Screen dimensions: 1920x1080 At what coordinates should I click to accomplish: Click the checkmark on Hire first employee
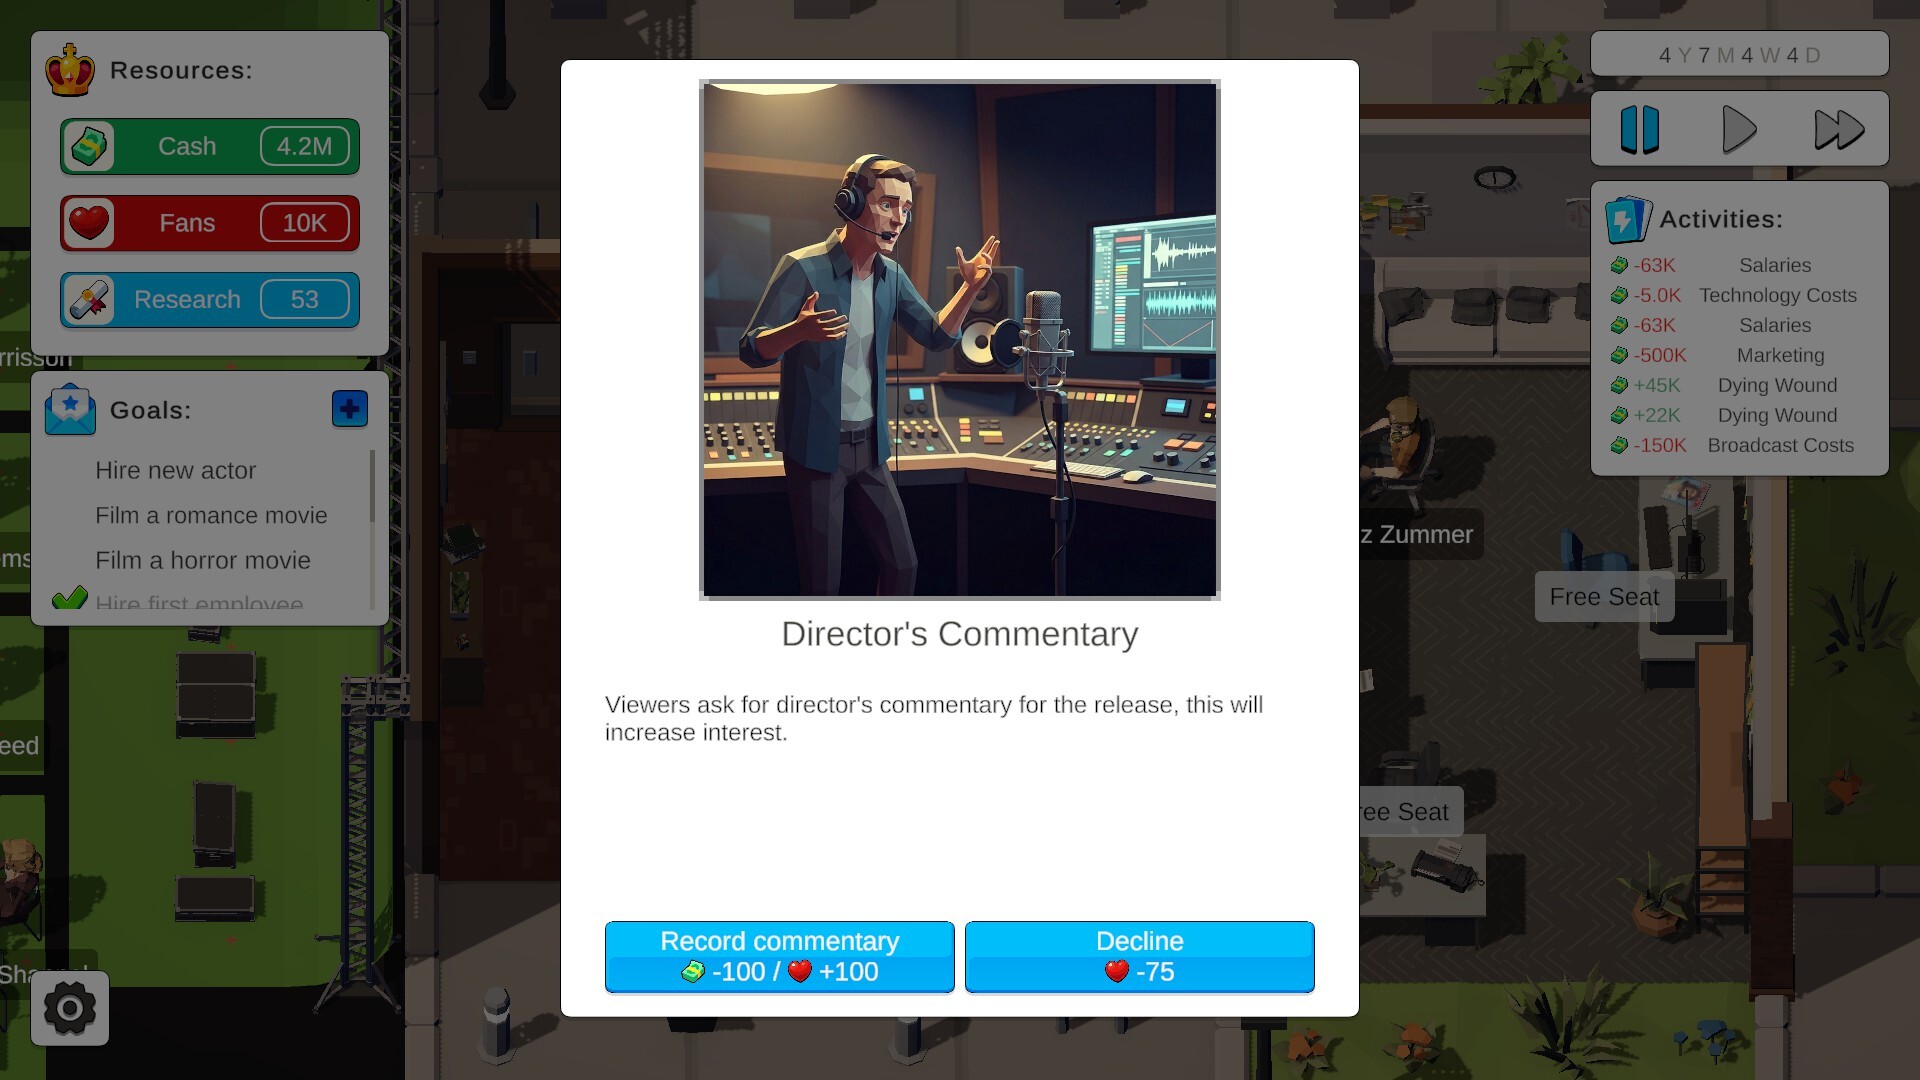[x=69, y=598]
